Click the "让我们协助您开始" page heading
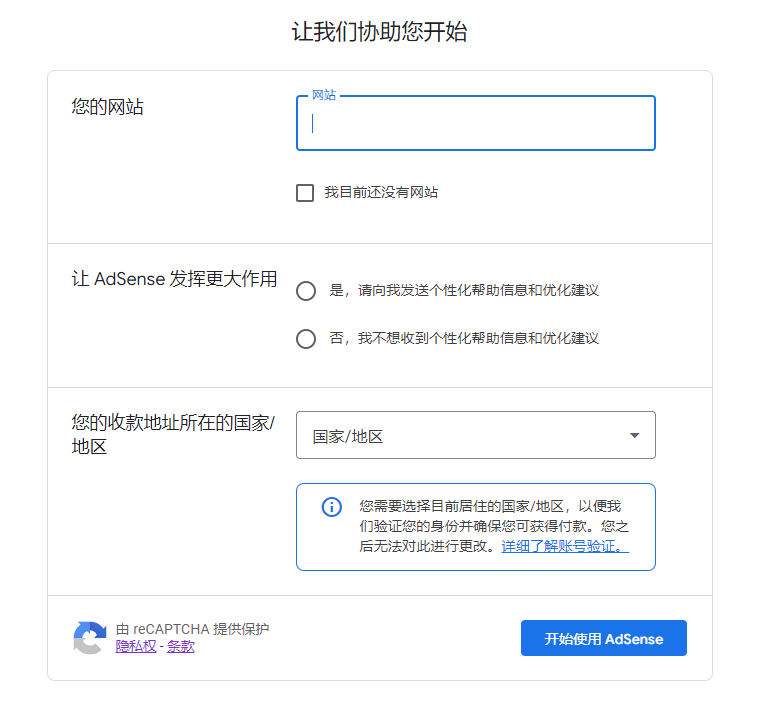Screen dimensions: 761x704 (380, 32)
